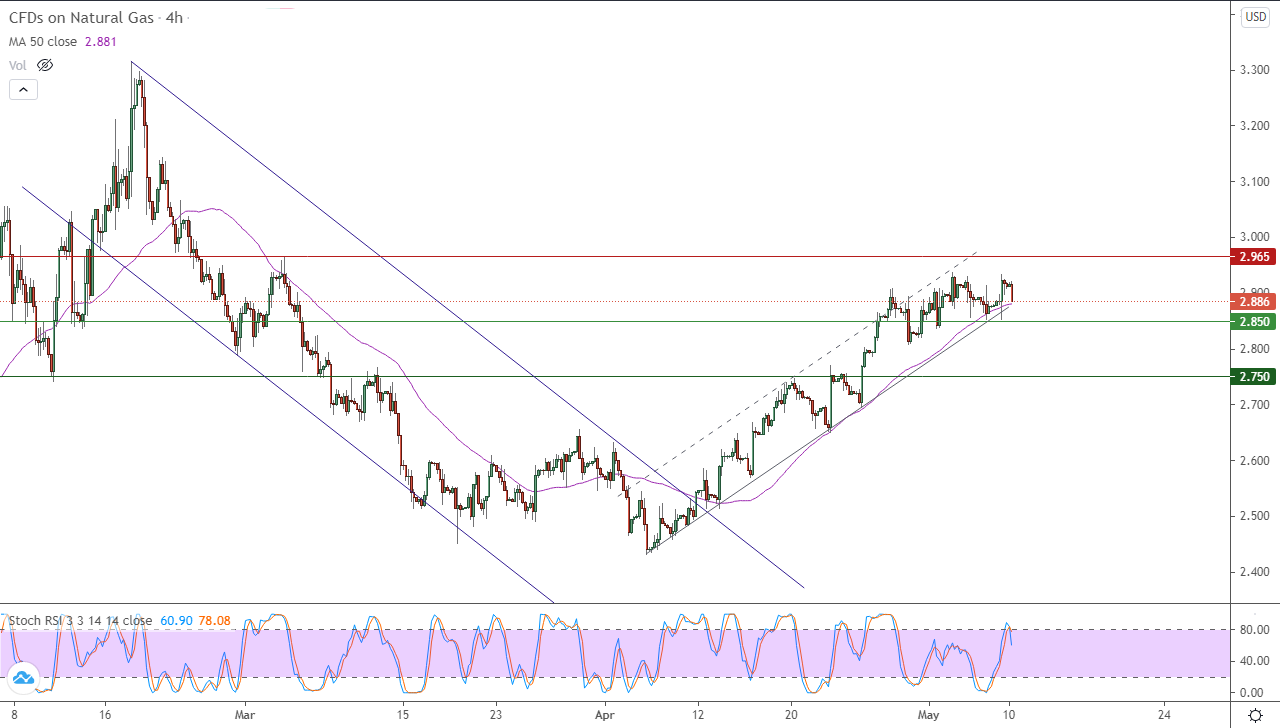Click the 23 date label on time axis
This screenshot has width=1280, height=728.
(x=497, y=715)
